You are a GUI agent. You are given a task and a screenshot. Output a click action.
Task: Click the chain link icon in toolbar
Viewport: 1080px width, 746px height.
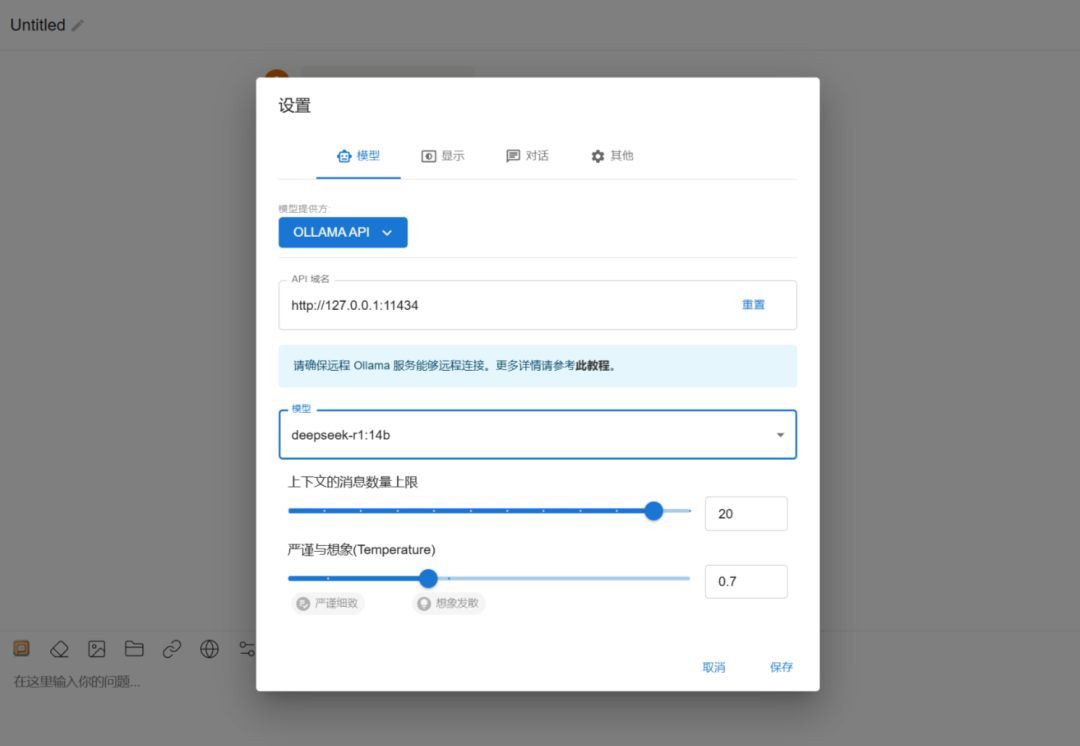(x=172, y=649)
